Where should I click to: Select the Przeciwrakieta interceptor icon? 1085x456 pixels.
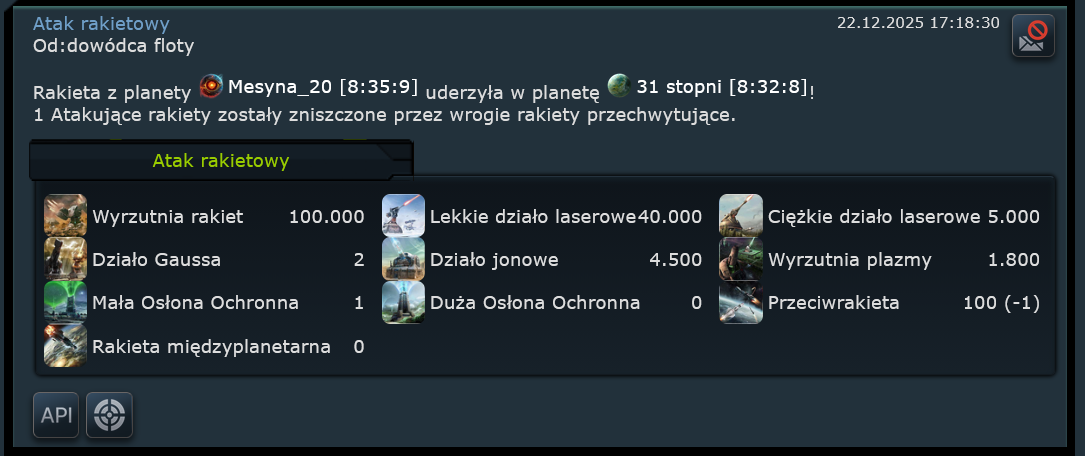(741, 302)
